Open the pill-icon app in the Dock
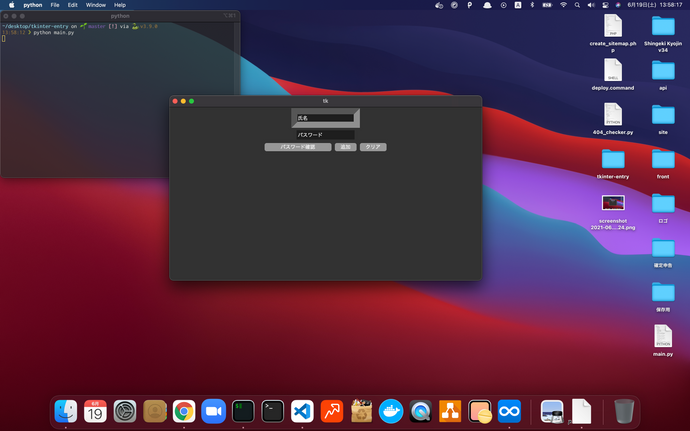Screen dimensions: 690x431 tap(480, 411)
